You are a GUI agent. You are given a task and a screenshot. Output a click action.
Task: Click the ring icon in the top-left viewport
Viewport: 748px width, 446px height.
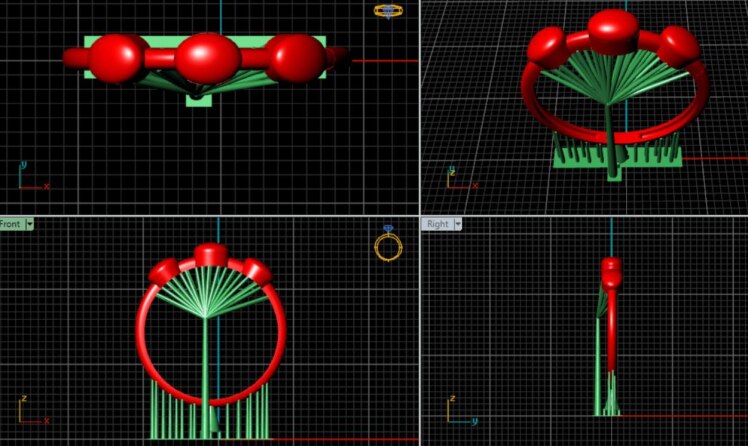(x=388, y=11)
